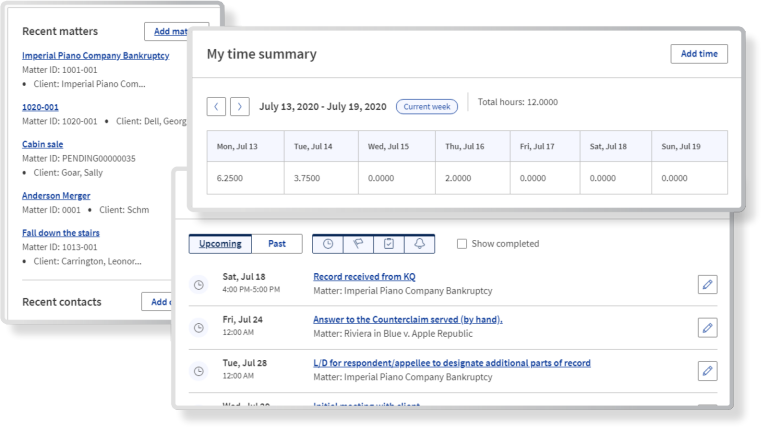Click the Add time button
Screen dimensions: 768x432
698,54
